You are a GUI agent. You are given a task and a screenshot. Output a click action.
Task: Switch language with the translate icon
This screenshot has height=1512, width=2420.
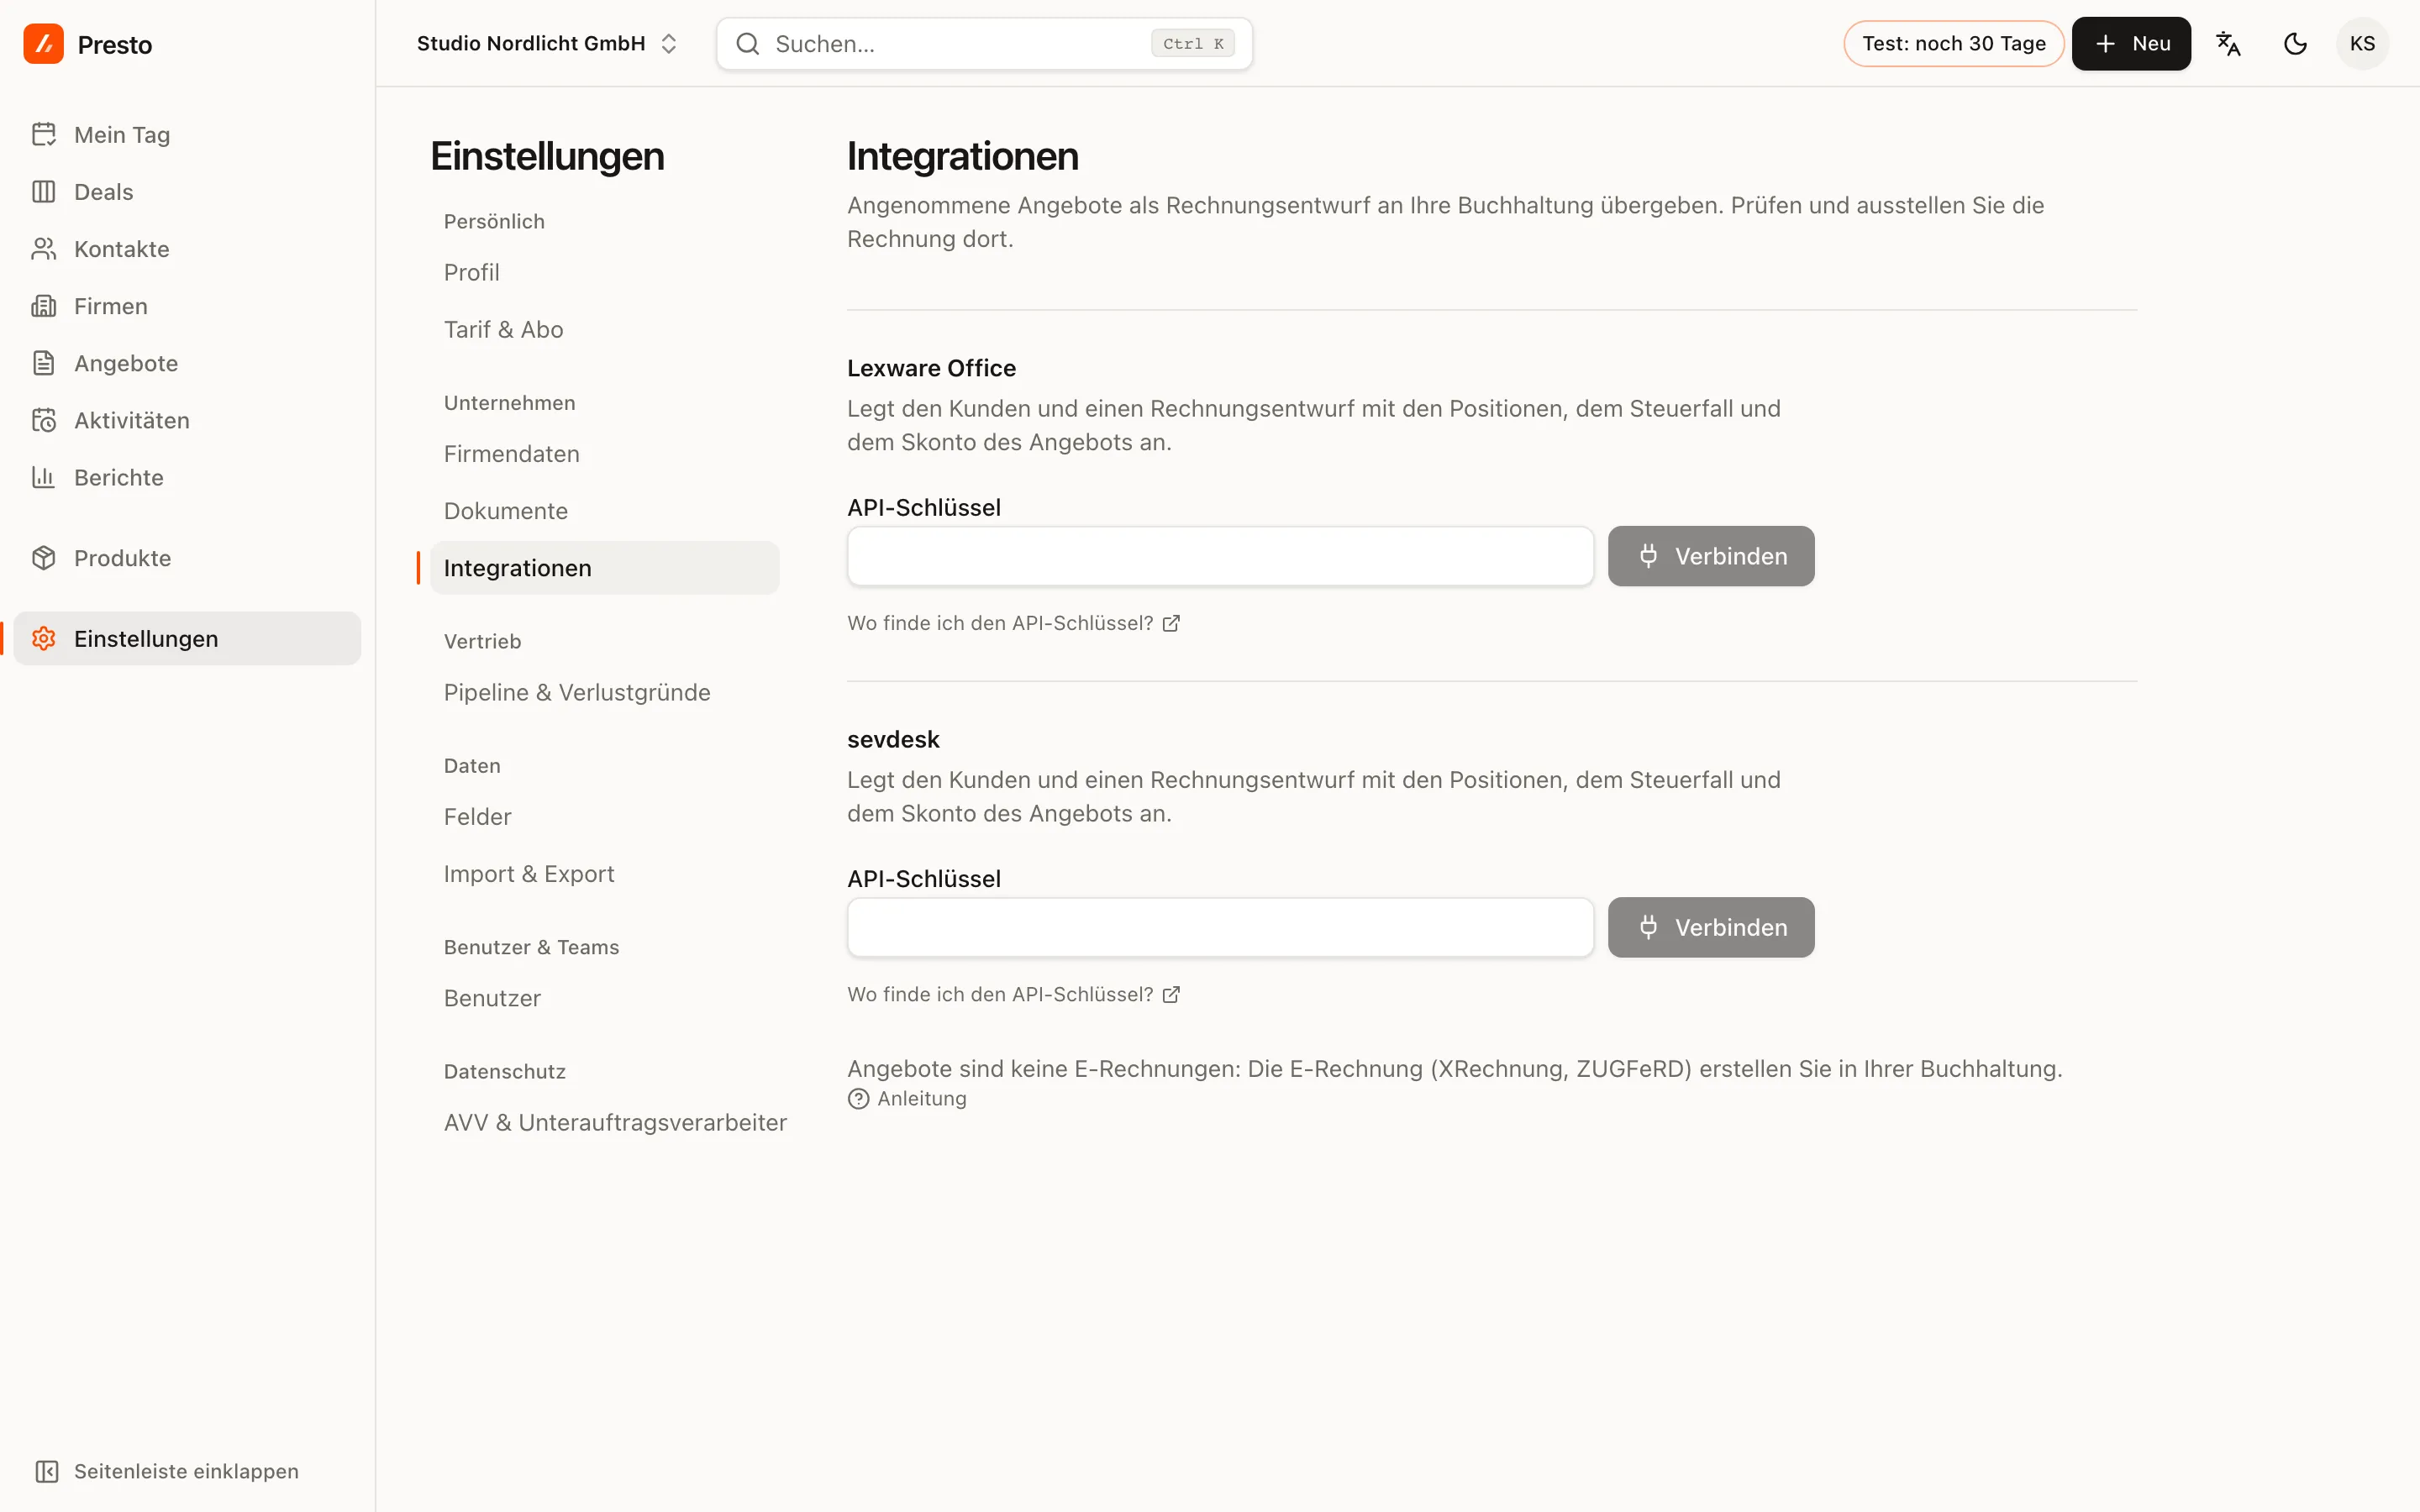(x=2228, y=43)
